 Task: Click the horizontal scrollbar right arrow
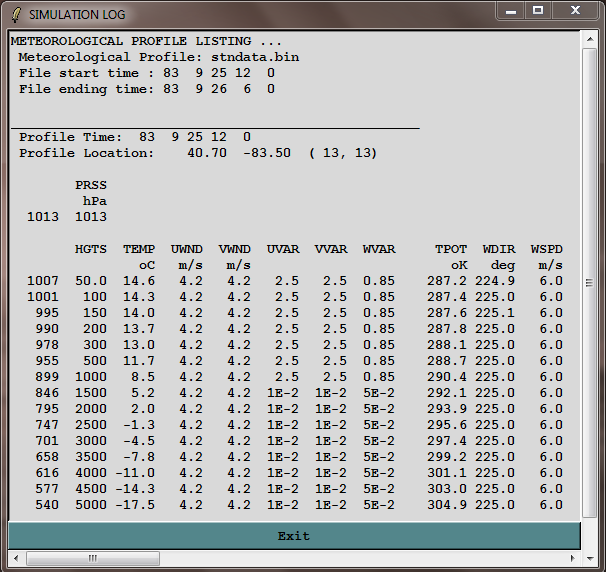pos(573,557)
